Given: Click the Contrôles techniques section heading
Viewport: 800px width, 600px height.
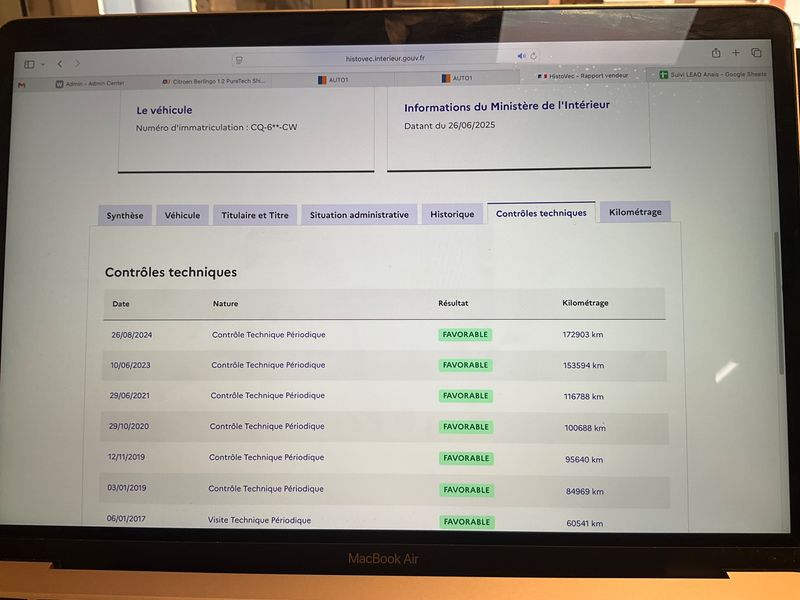Looking at the screenshot, I should coord(171,272).
